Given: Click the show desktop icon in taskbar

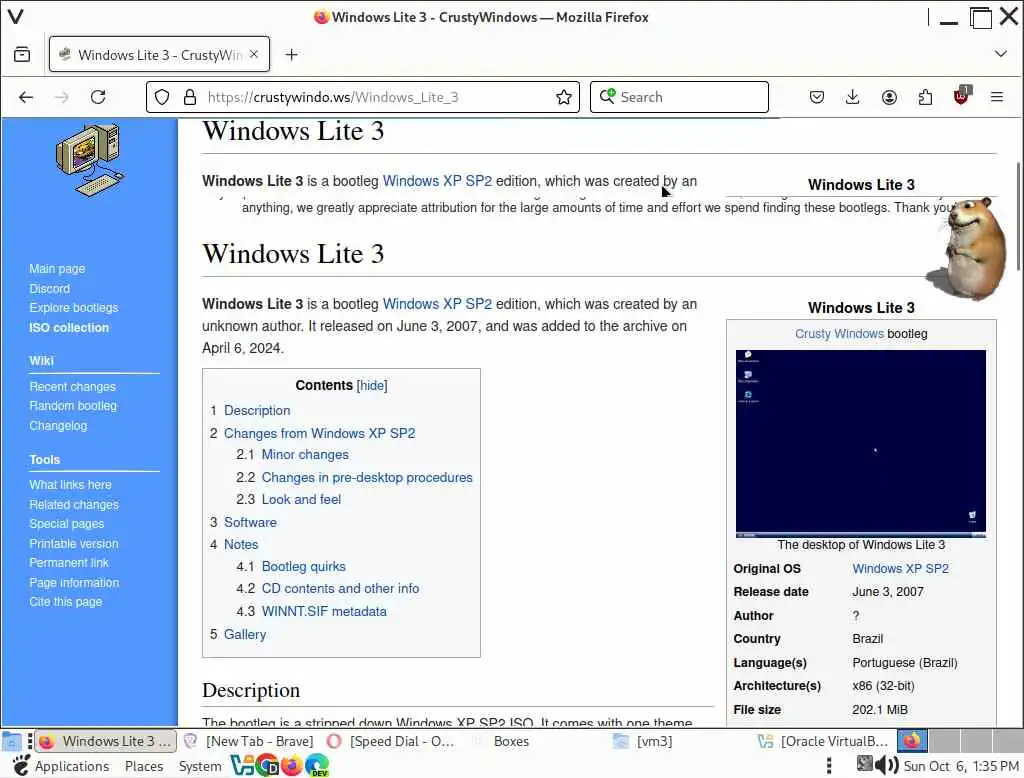Looking at the screenshot, I should point(11,741).
